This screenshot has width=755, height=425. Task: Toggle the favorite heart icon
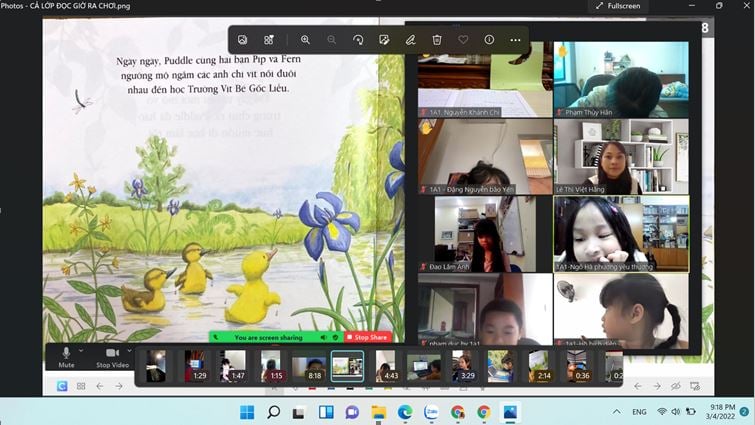click(463, 40)
